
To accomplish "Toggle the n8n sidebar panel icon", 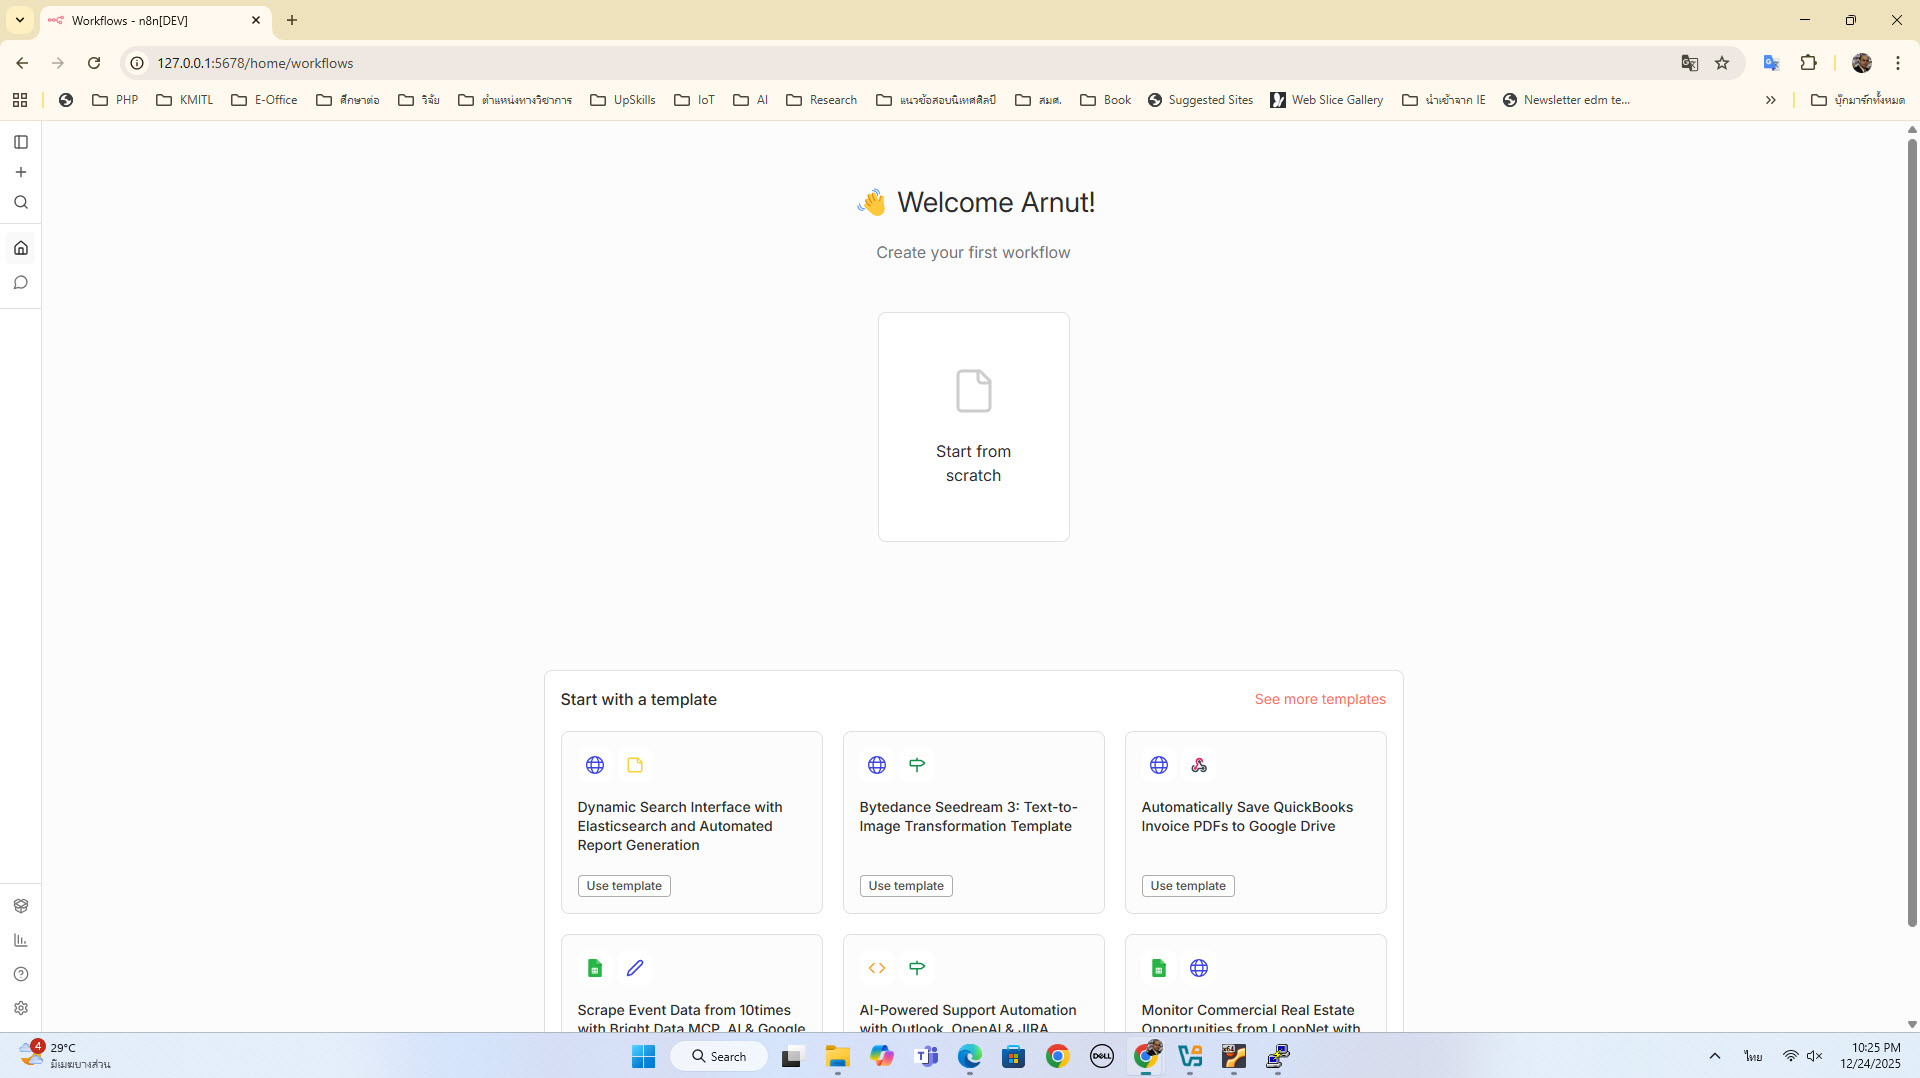I will point(21,142).
